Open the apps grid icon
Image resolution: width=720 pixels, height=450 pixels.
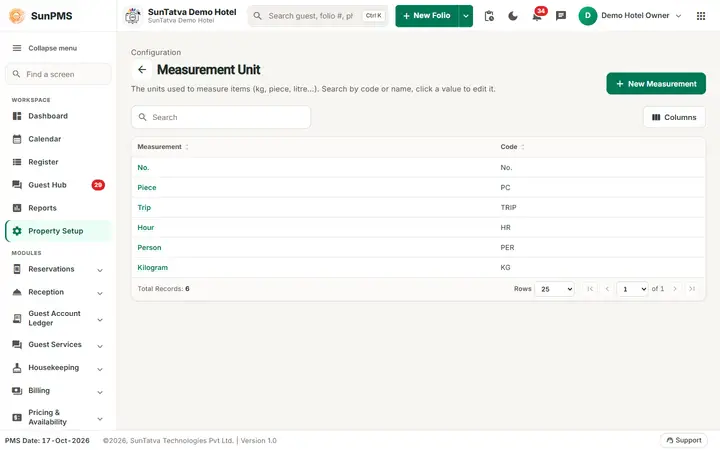click(x=701, y=16)
